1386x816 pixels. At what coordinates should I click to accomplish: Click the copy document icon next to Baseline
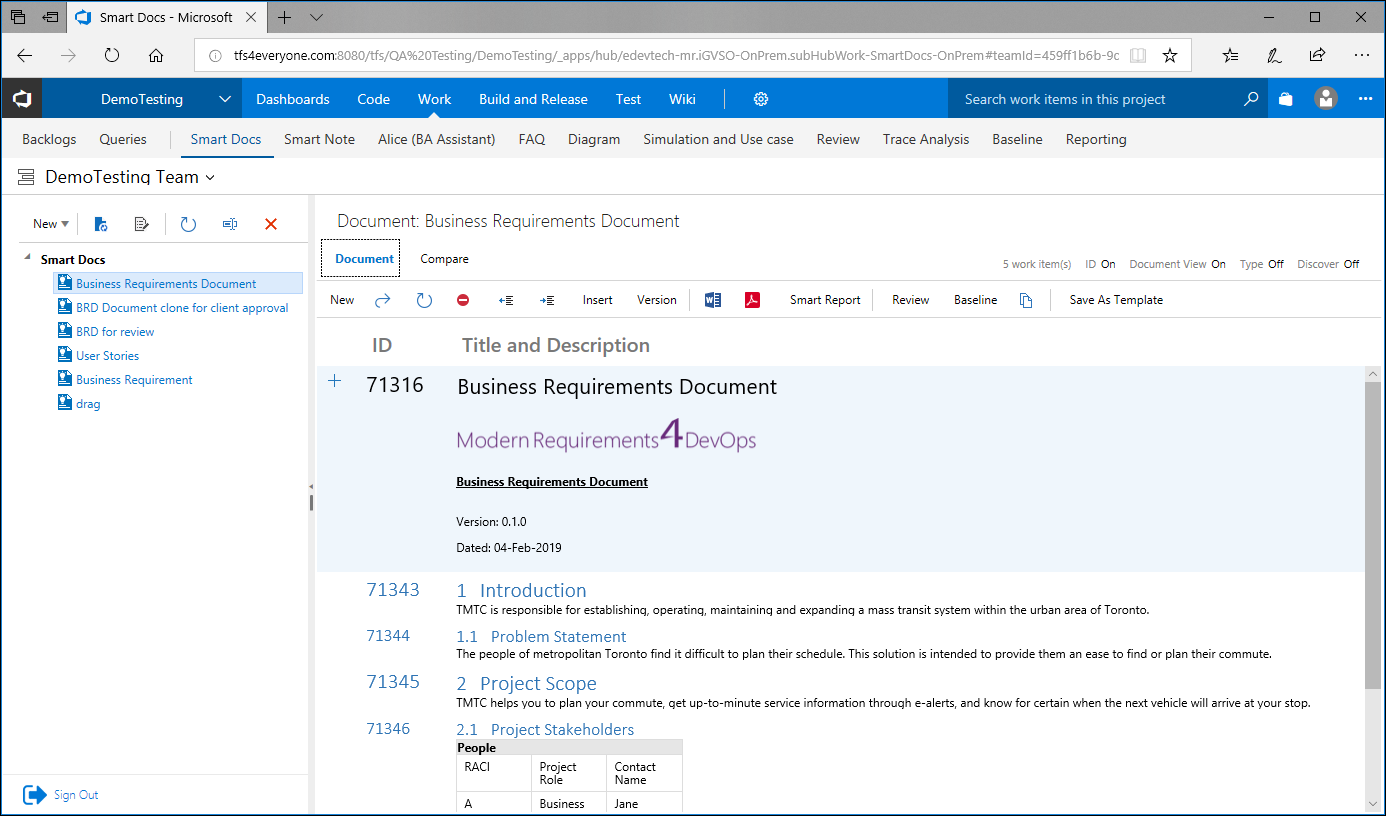[1026, 300]
